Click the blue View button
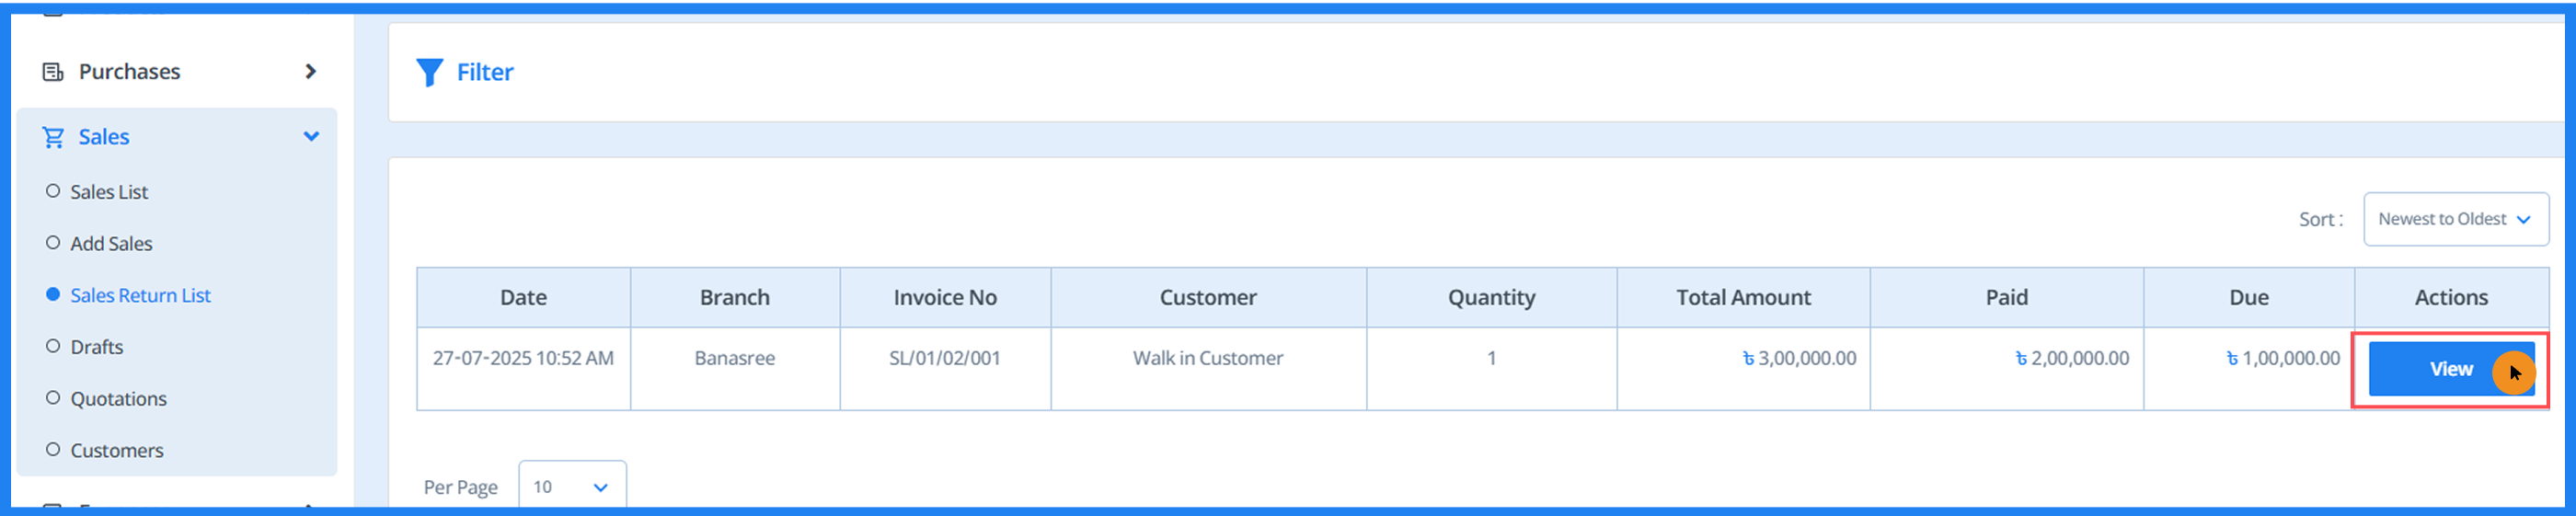The height and width of the screenshot is (516, 2576). point(2450,370)
